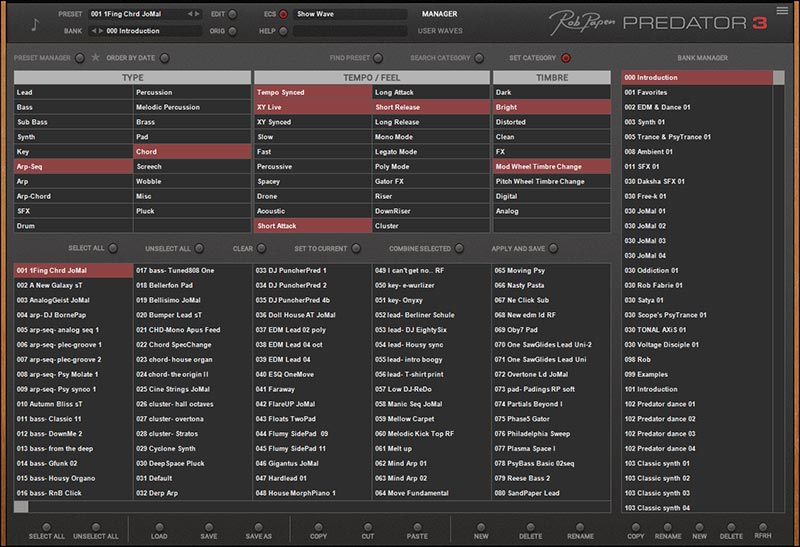This screenshot has height=547, width=800.
Task: Click bank list vertical scrollbar thumb
Action: tap(779, 78)
